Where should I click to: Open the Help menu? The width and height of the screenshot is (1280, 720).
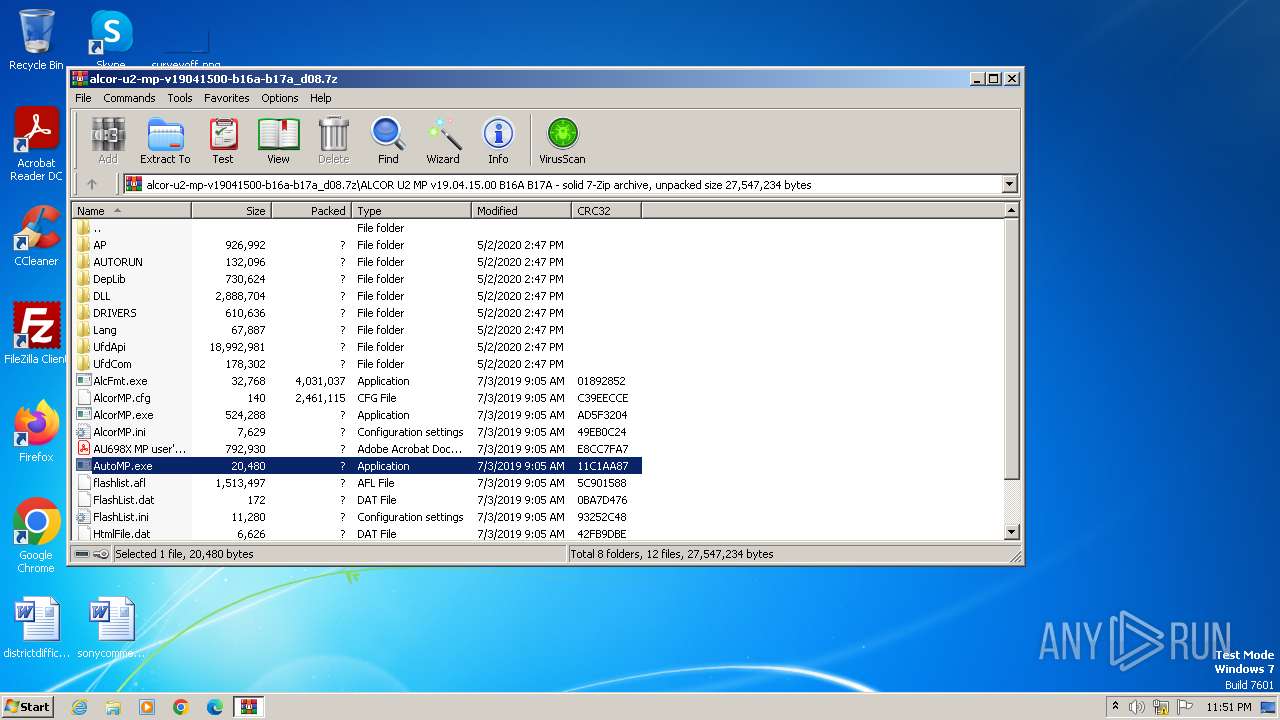tap(320, 98)
